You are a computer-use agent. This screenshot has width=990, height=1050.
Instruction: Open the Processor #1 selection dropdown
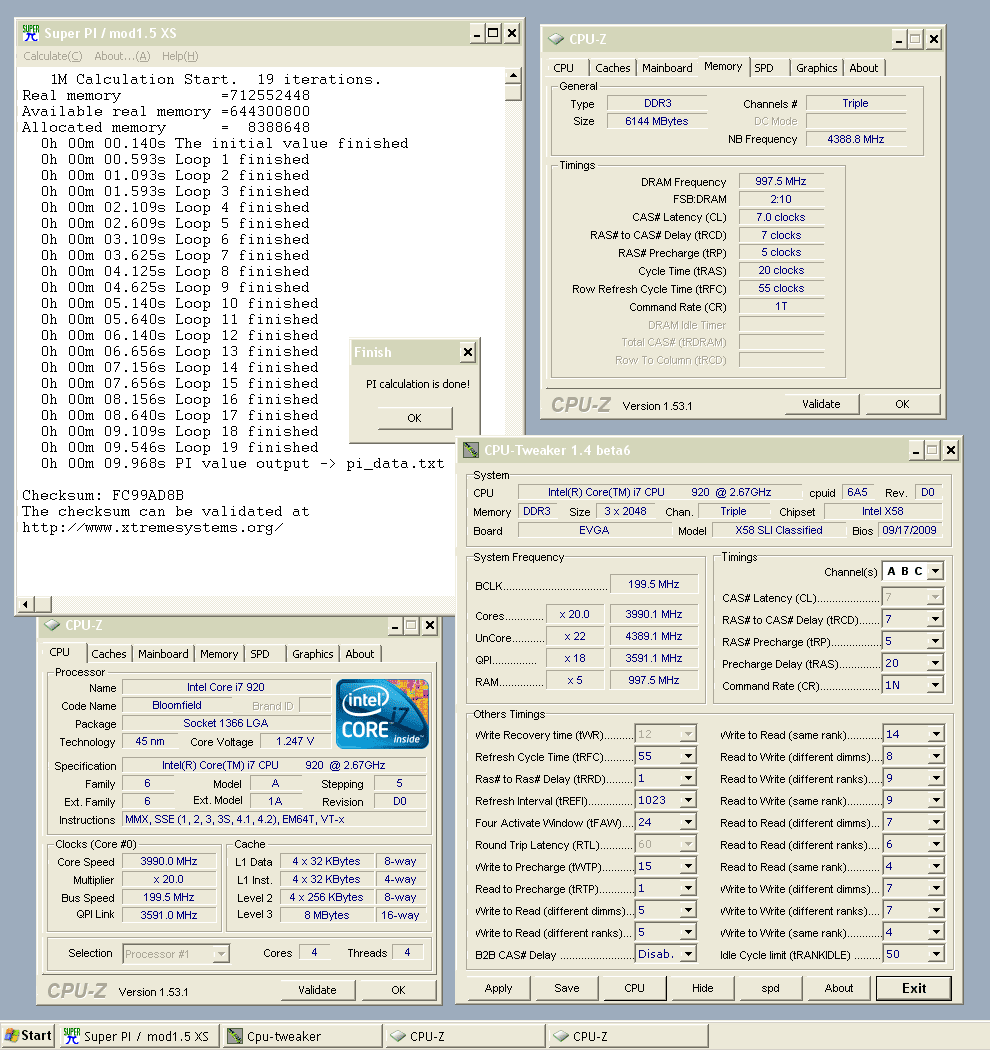(x=220, y=954)
